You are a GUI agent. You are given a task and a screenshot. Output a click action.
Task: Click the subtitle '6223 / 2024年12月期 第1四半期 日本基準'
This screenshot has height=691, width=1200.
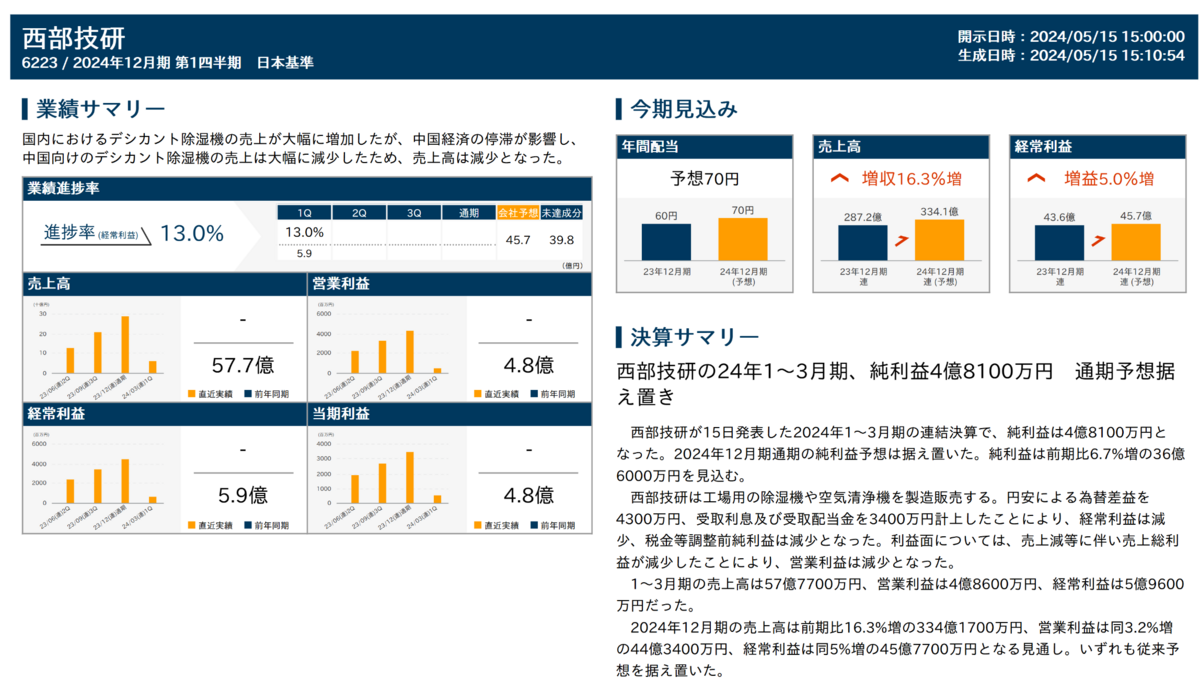pos(168,63)
